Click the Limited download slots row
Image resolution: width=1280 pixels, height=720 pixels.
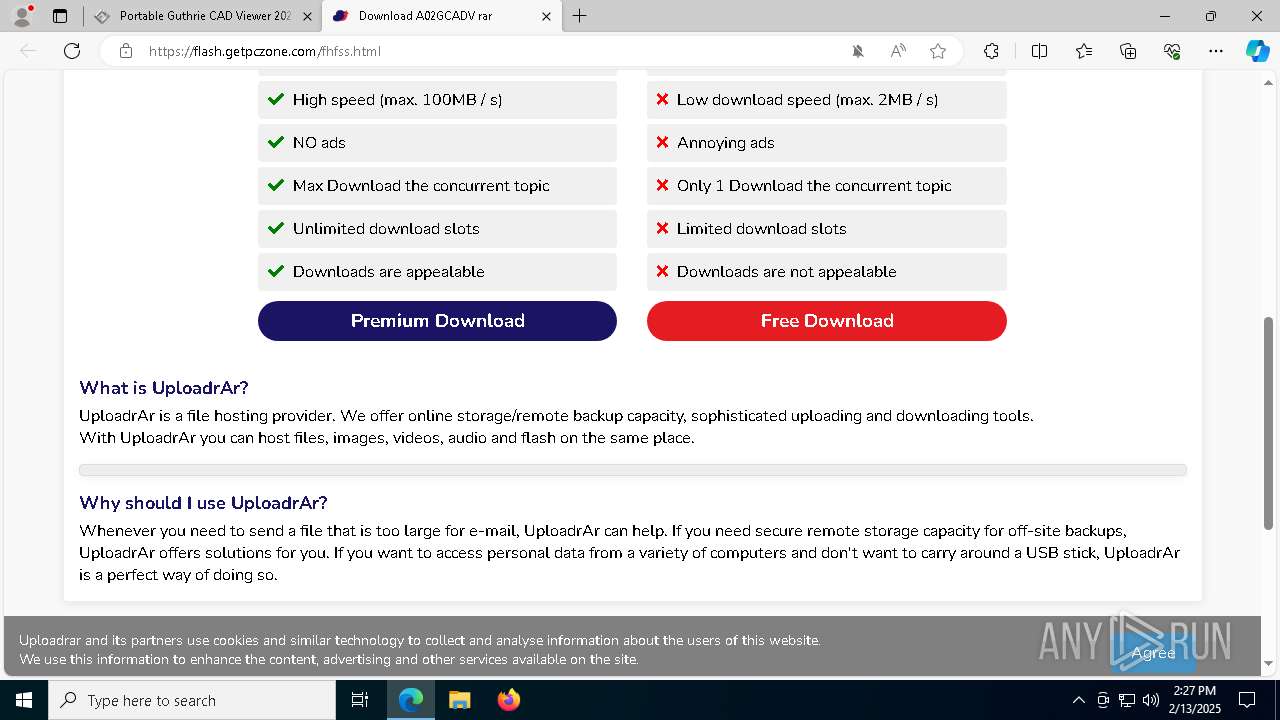[x=827, y=229]
